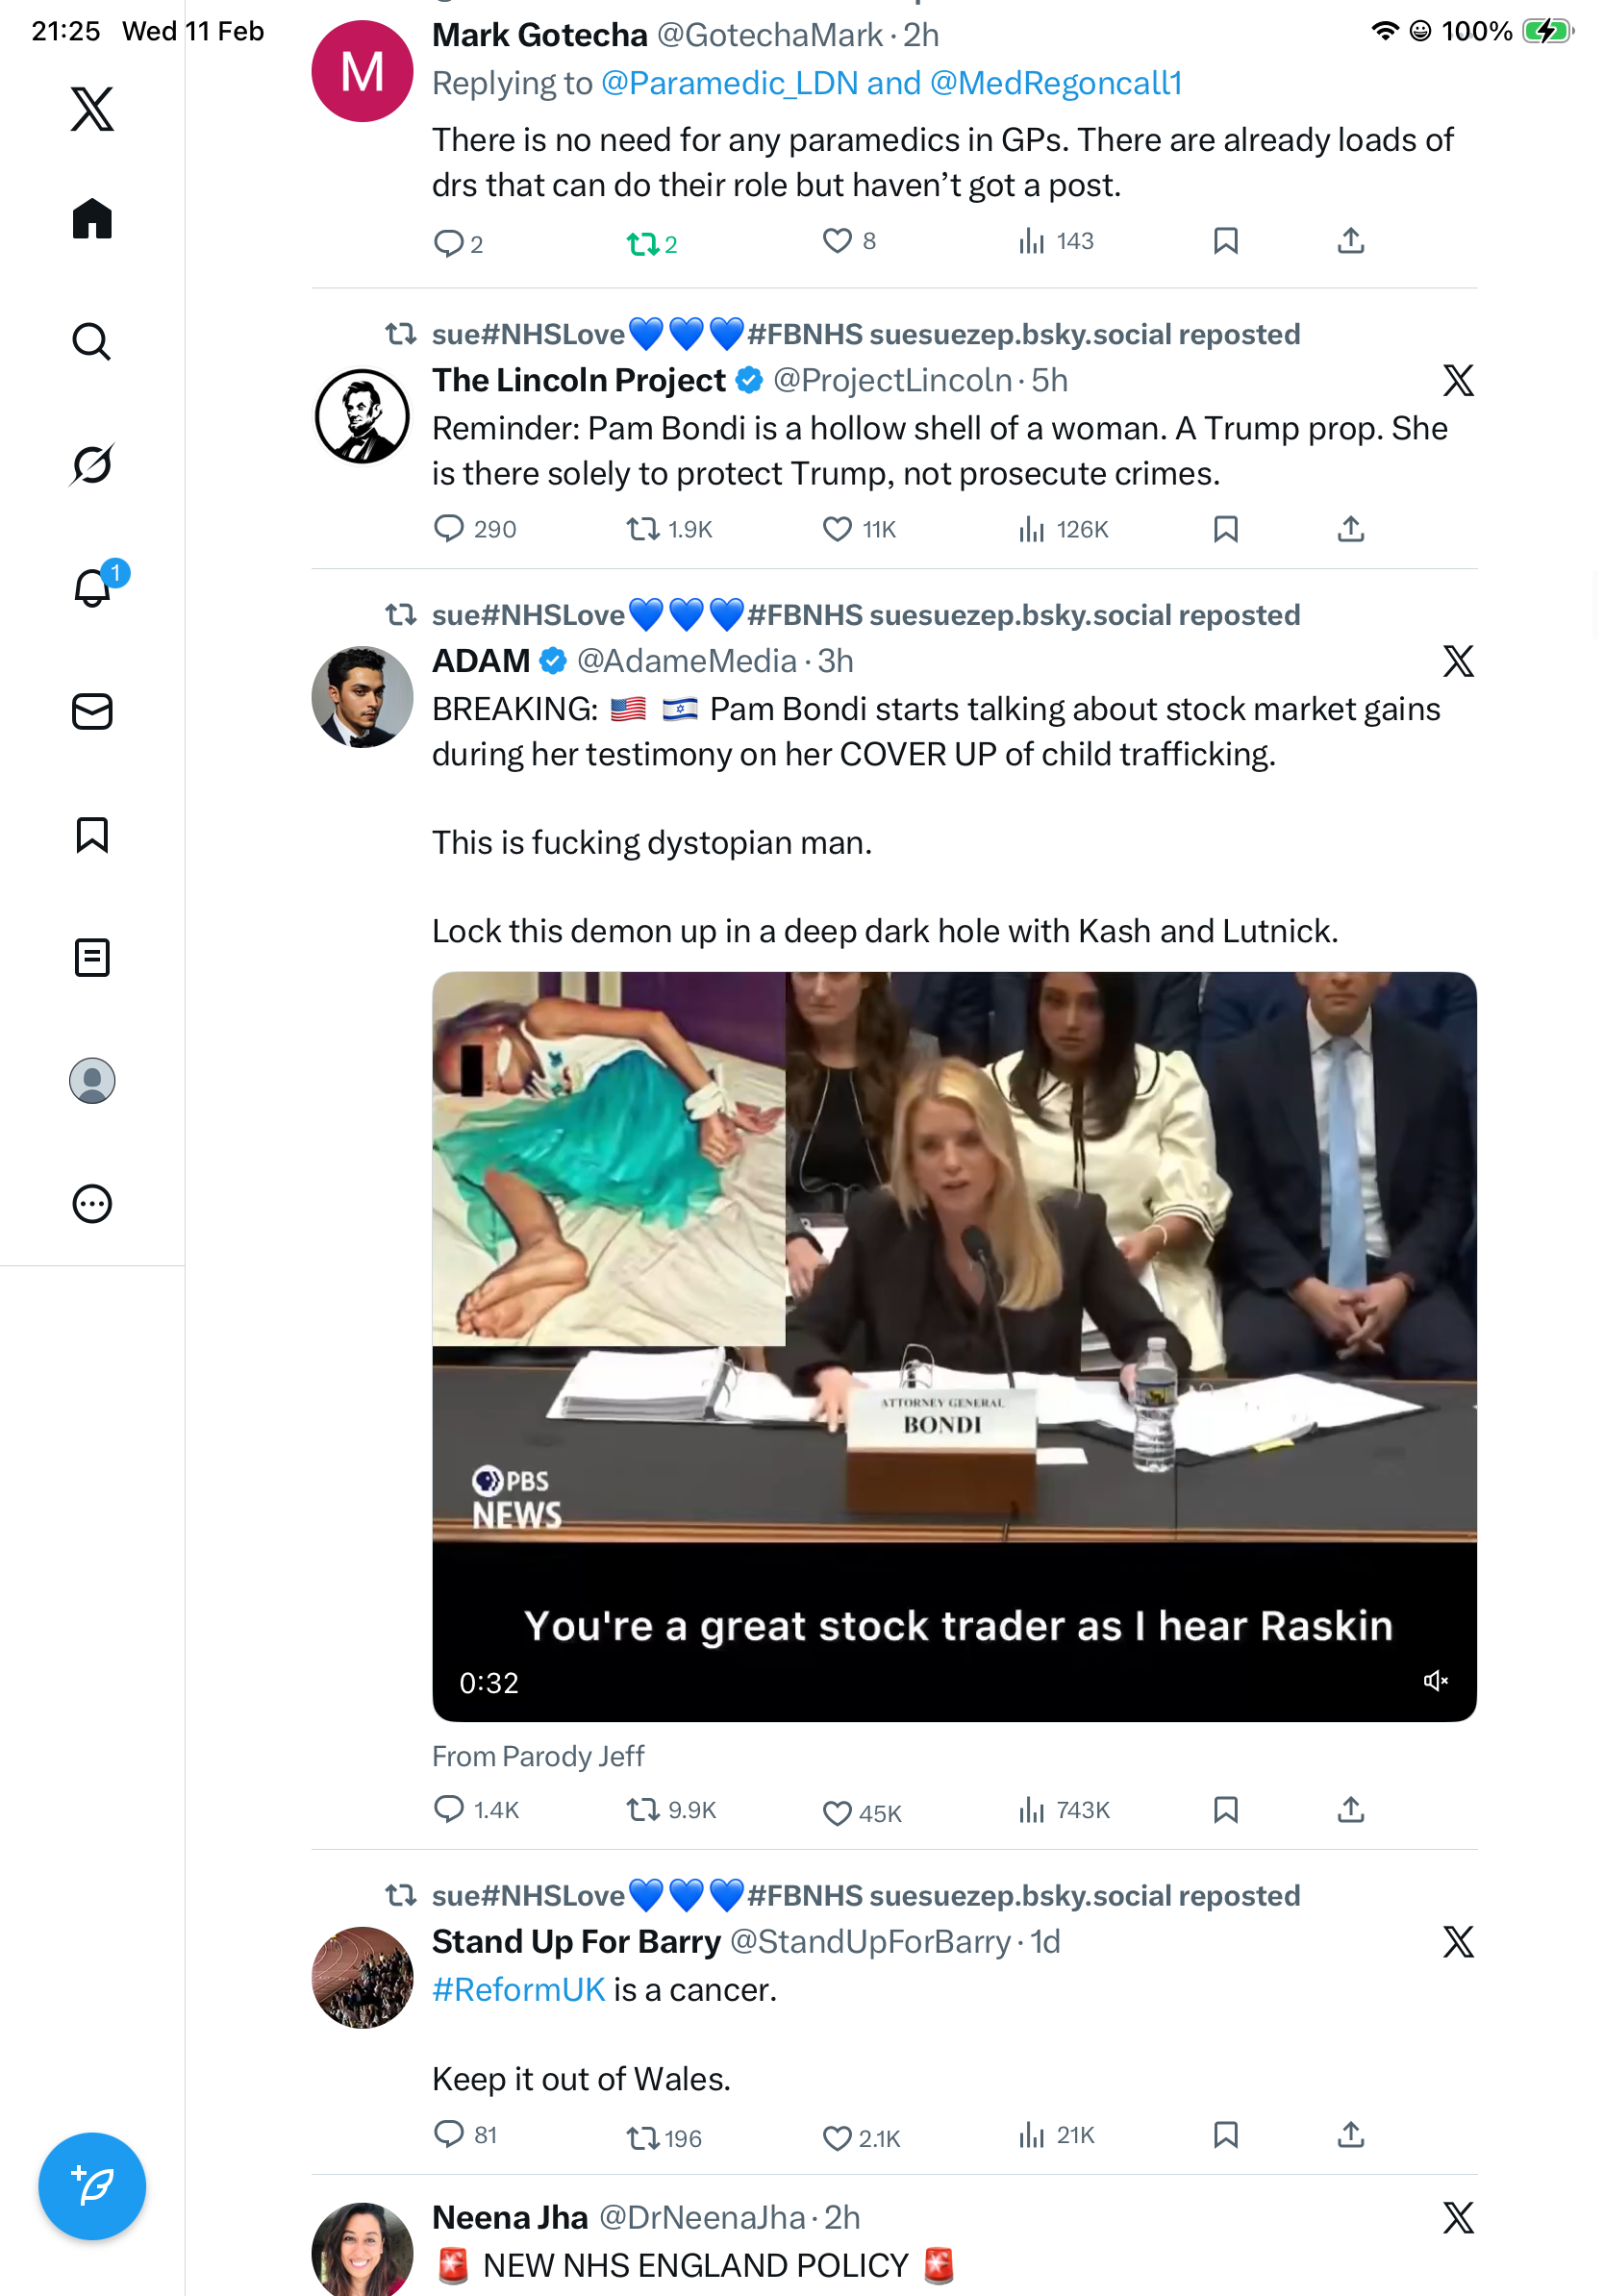Image resolution: width=1604 pixels, height=2296 pixels.
Task: Open the Messages envelope icon
Action: [x=92, y=711]
